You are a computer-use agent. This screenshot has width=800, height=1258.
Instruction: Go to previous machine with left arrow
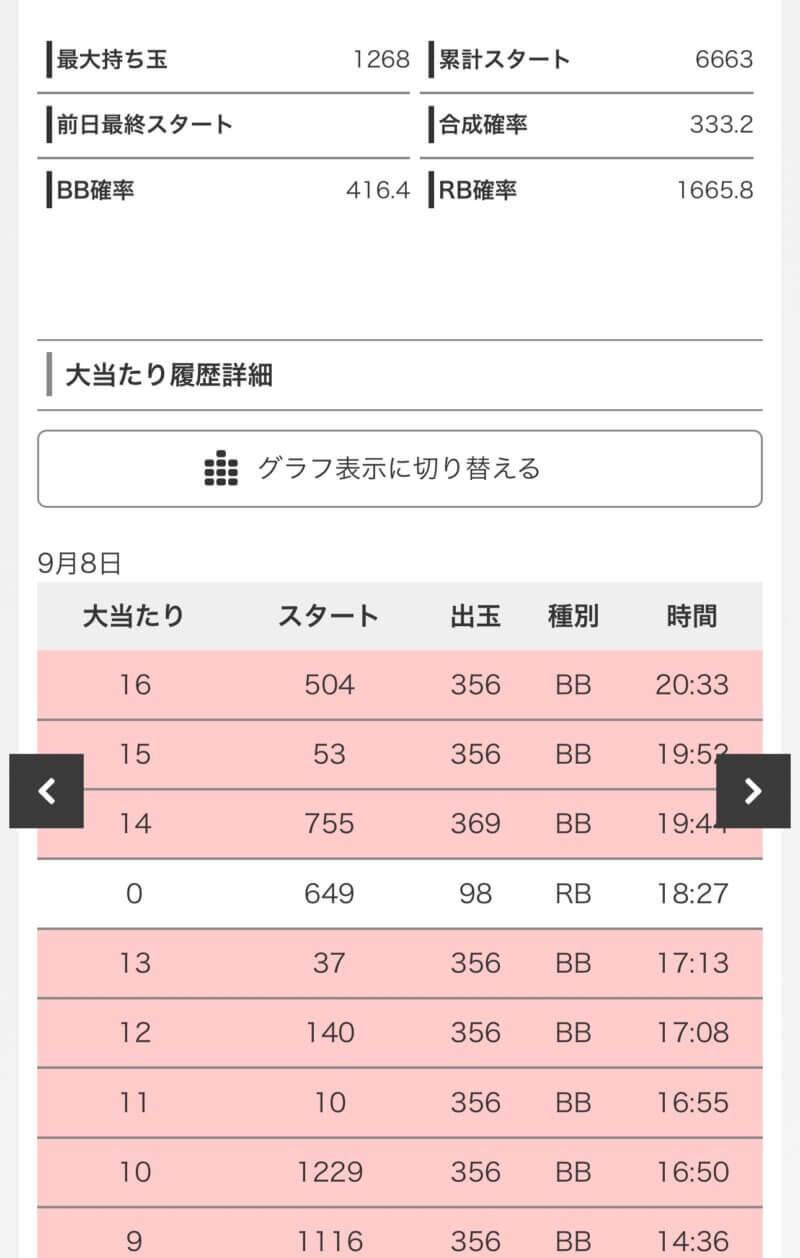[x=46, y=791]
